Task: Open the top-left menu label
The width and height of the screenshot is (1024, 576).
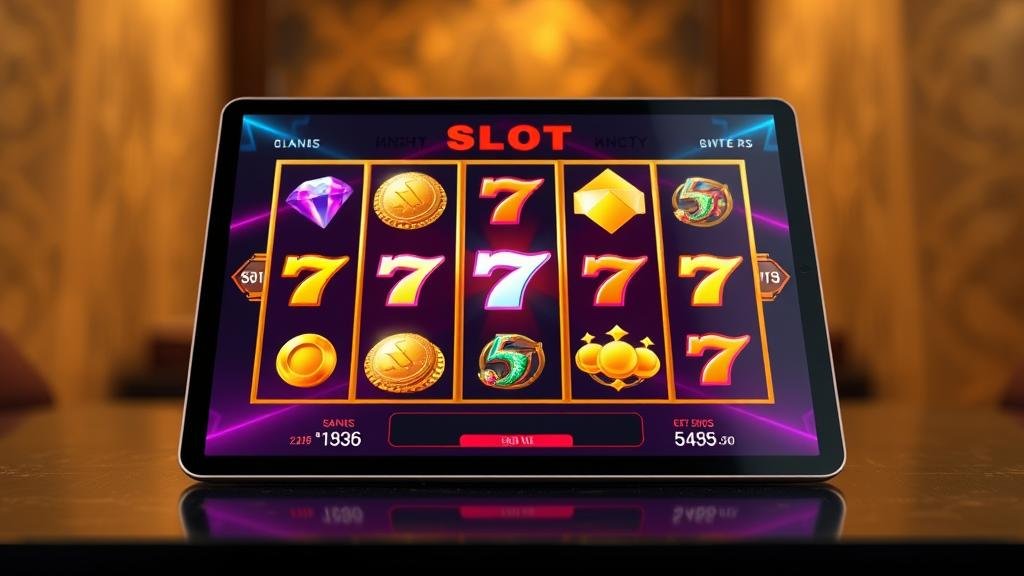Action: [296, 143]
